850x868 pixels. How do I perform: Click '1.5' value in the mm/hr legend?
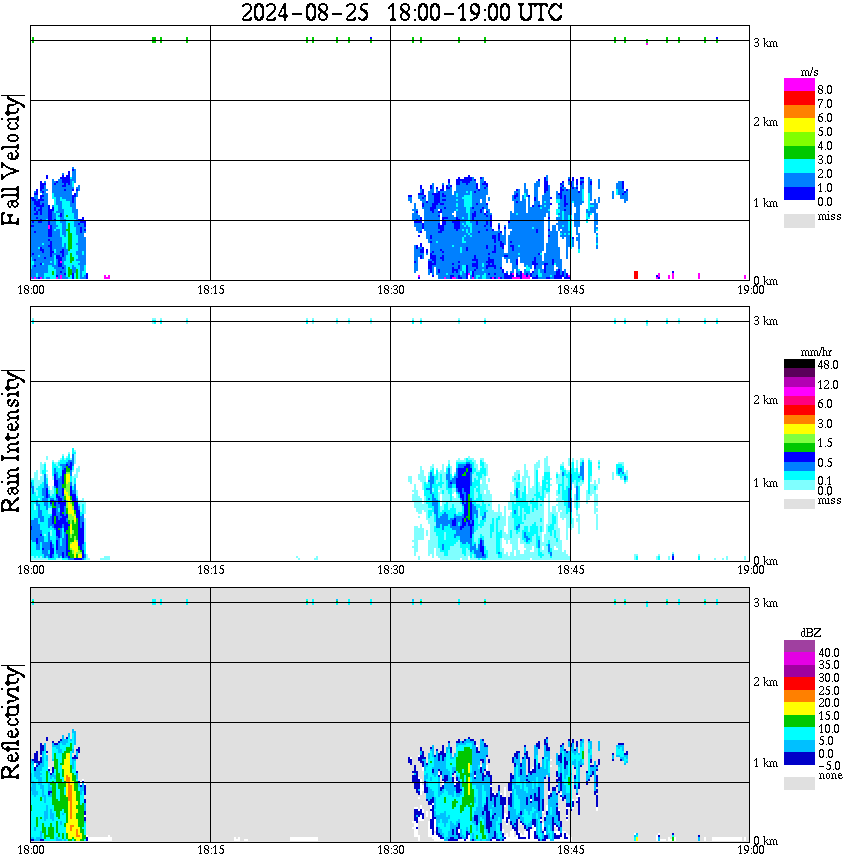point(825,443)
